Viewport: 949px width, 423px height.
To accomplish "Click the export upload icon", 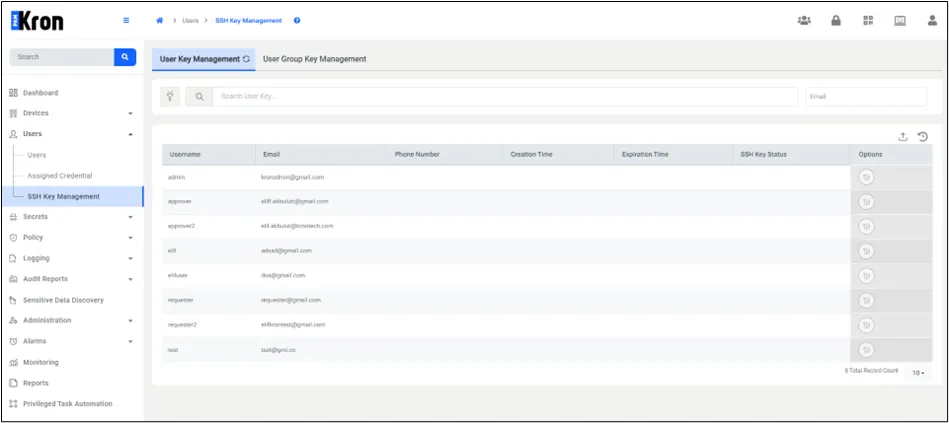I will pos(902,137).
